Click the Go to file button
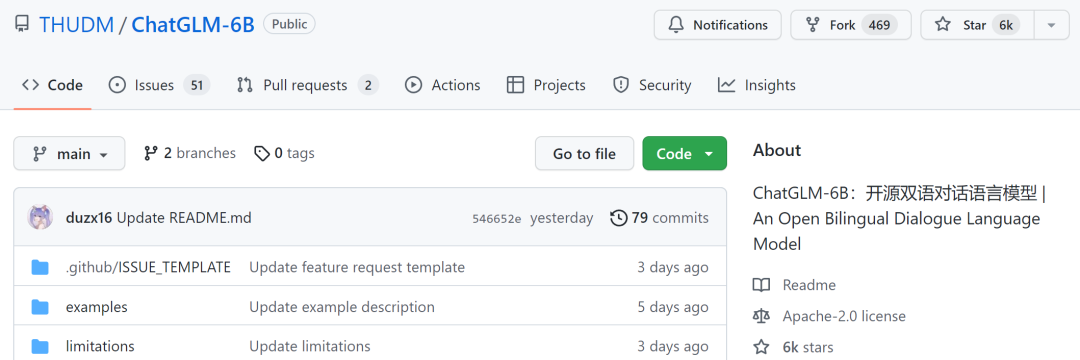Image resolution: width=1080 pixels, height=360 pixels. tap(584, 153)
